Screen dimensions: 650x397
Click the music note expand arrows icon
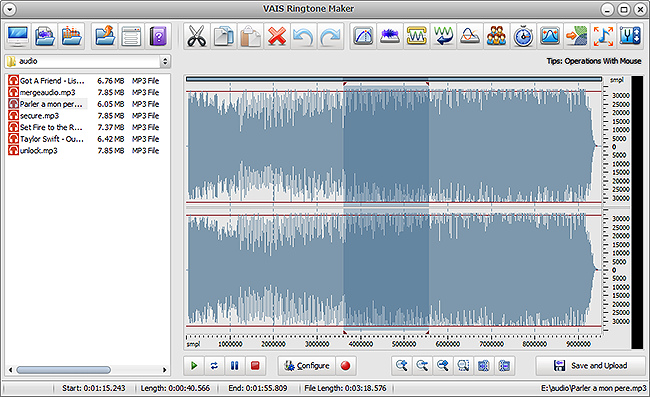pos(603,36)
